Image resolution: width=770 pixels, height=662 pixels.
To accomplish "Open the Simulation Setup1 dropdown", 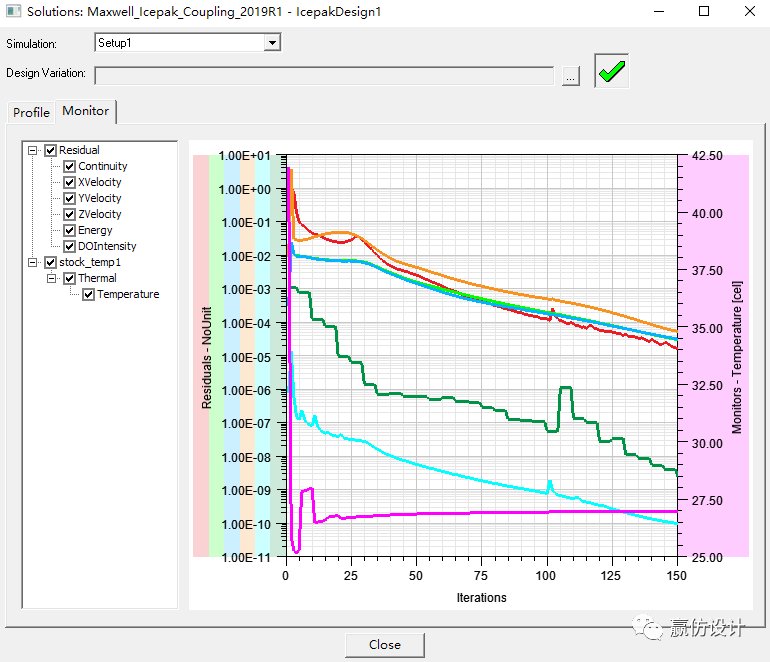I will point(271,43).
